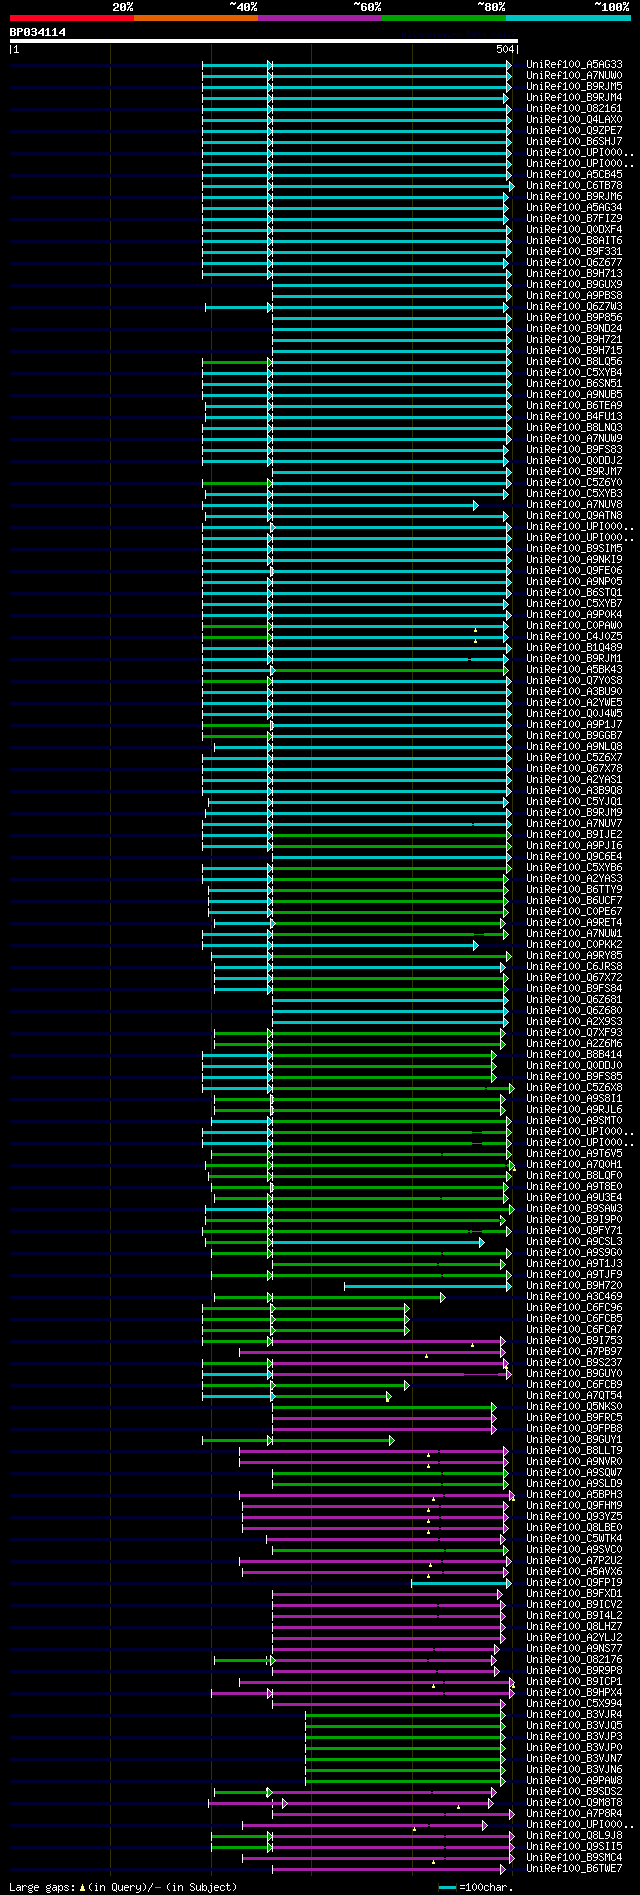Select hit UniRef100_B9SAW3
Screen dimensions: 640x1895
[574, 1209]
